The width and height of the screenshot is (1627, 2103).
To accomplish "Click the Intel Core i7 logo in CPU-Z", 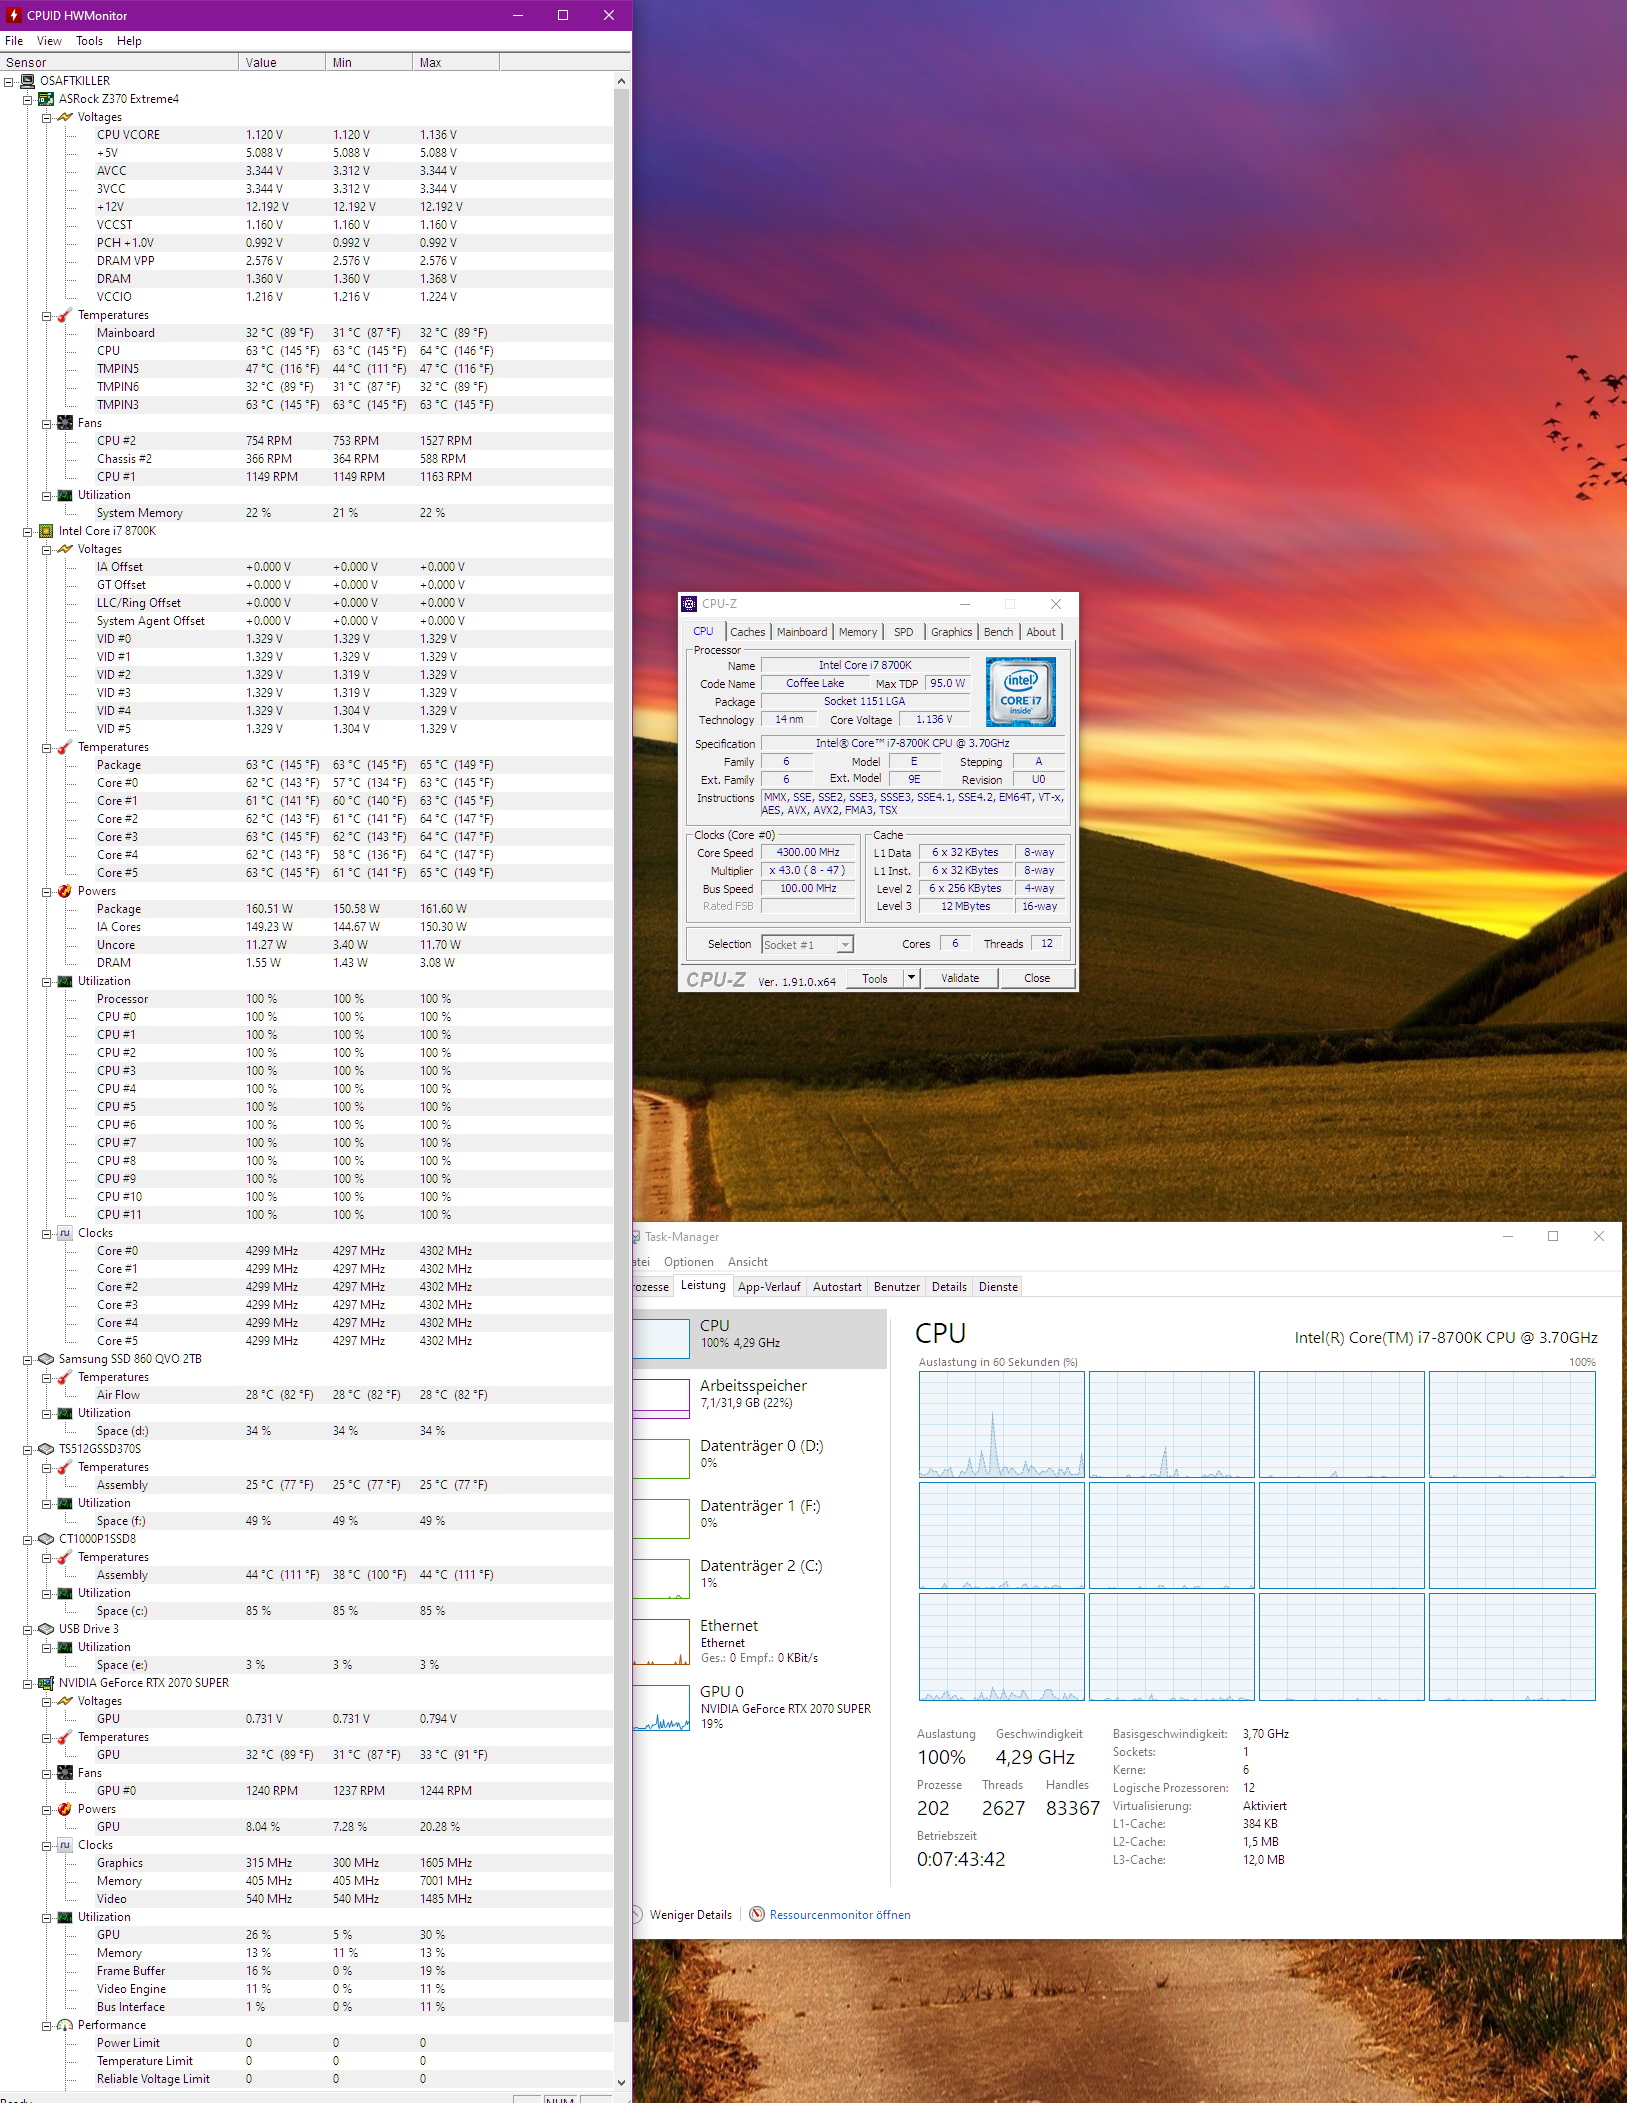I will point(1020,691).
